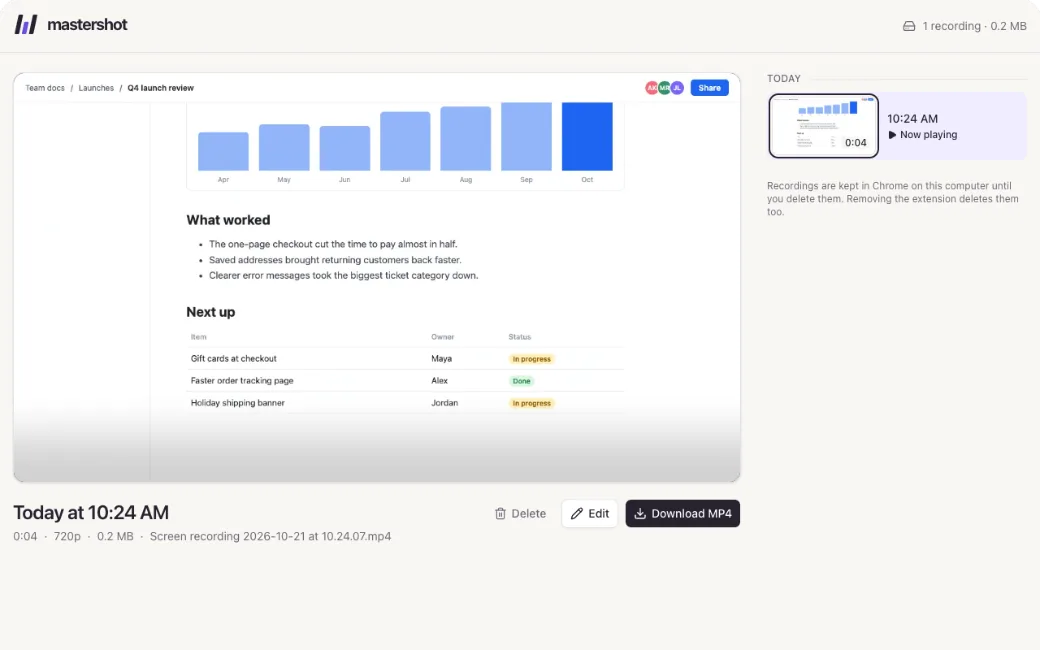
Task: Click the collaborator avatars in the video
Action: tap(664, 88)
